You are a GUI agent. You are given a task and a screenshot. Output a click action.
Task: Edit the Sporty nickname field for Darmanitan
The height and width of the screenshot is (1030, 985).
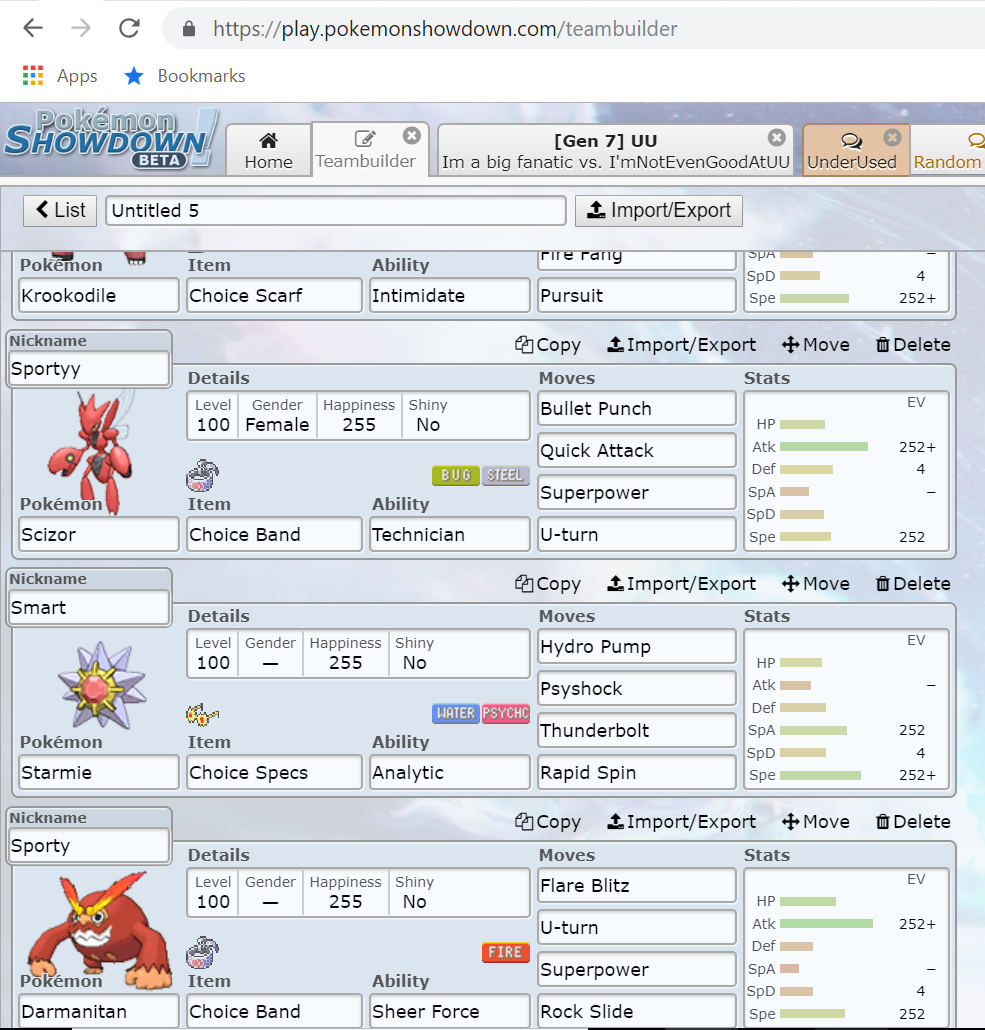89,845
